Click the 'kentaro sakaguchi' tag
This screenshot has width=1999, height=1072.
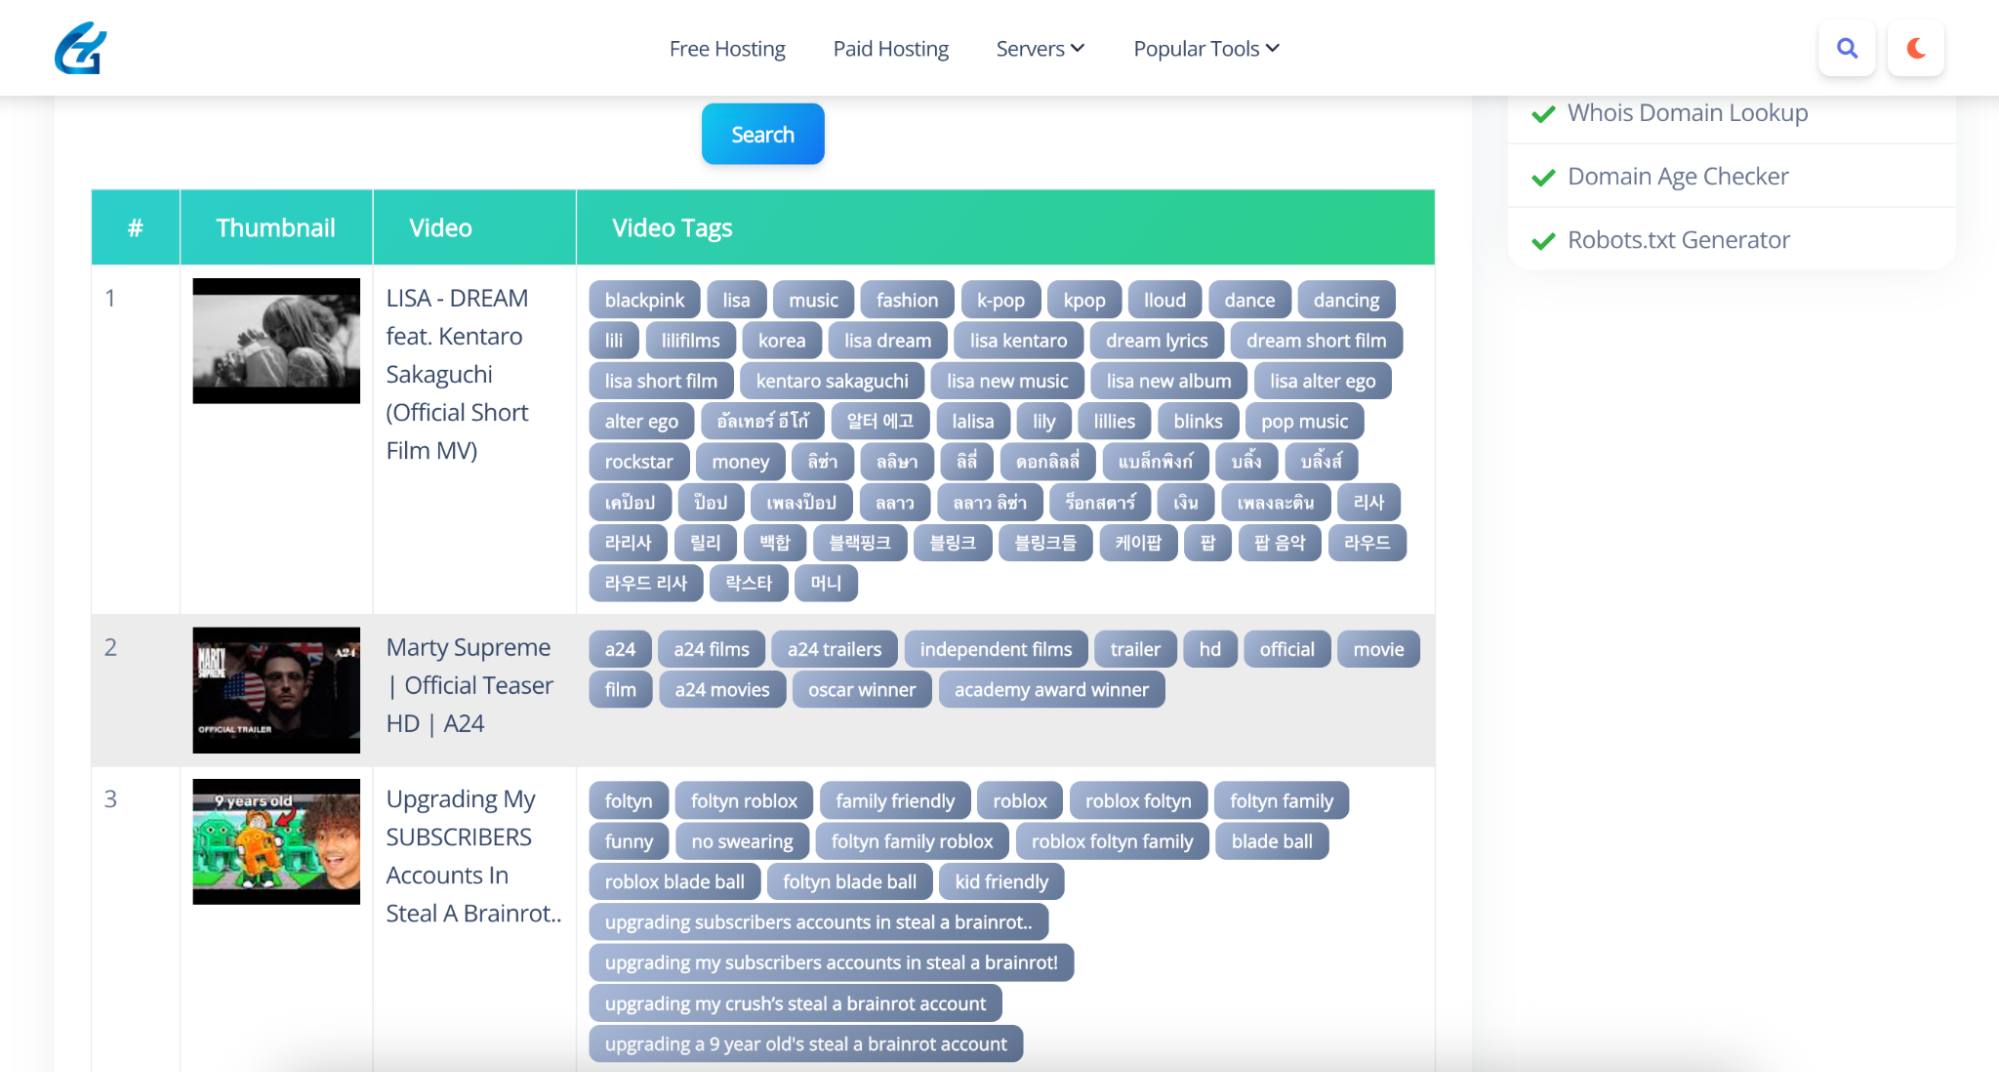click(x=831, y=381)
